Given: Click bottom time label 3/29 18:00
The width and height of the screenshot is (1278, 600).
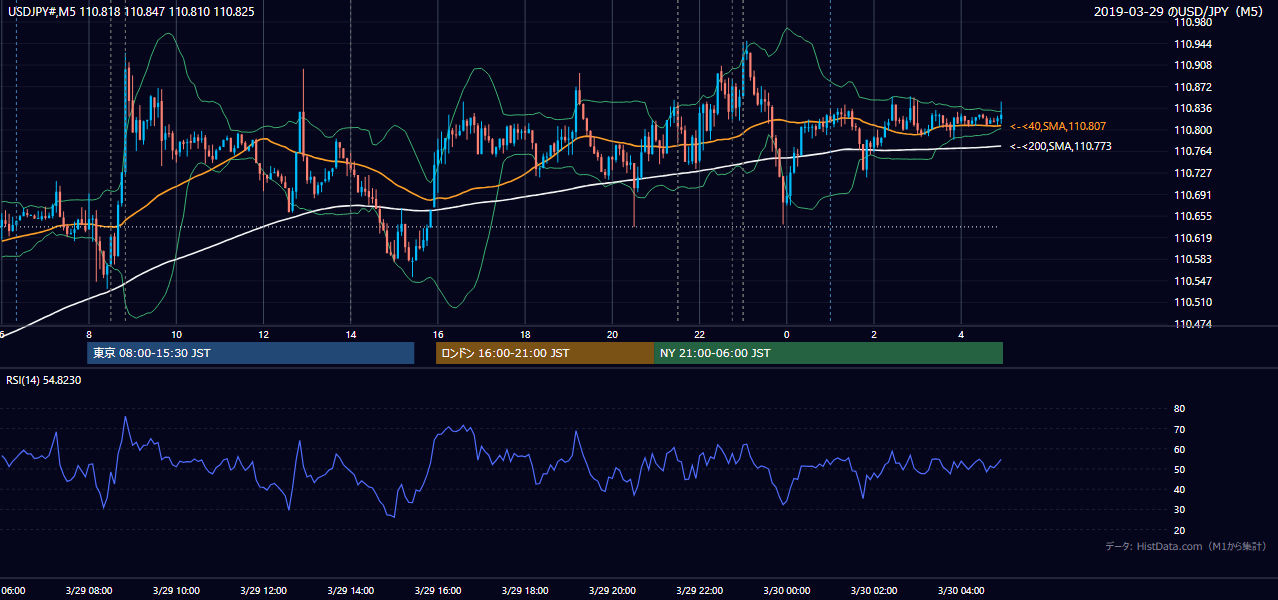Looking at the screenshot, I should click(x=525, y=591).
